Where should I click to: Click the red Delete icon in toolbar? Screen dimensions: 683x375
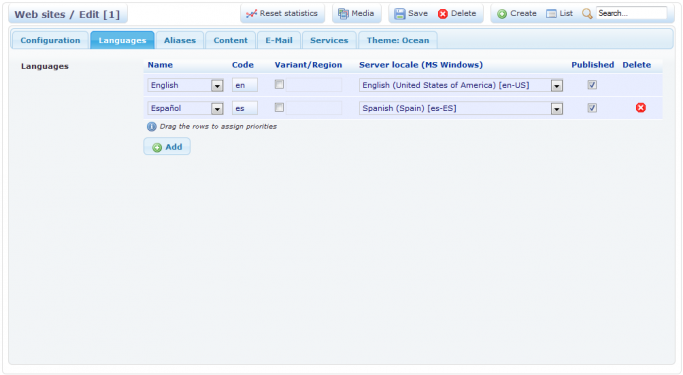(x=443, y=14)
